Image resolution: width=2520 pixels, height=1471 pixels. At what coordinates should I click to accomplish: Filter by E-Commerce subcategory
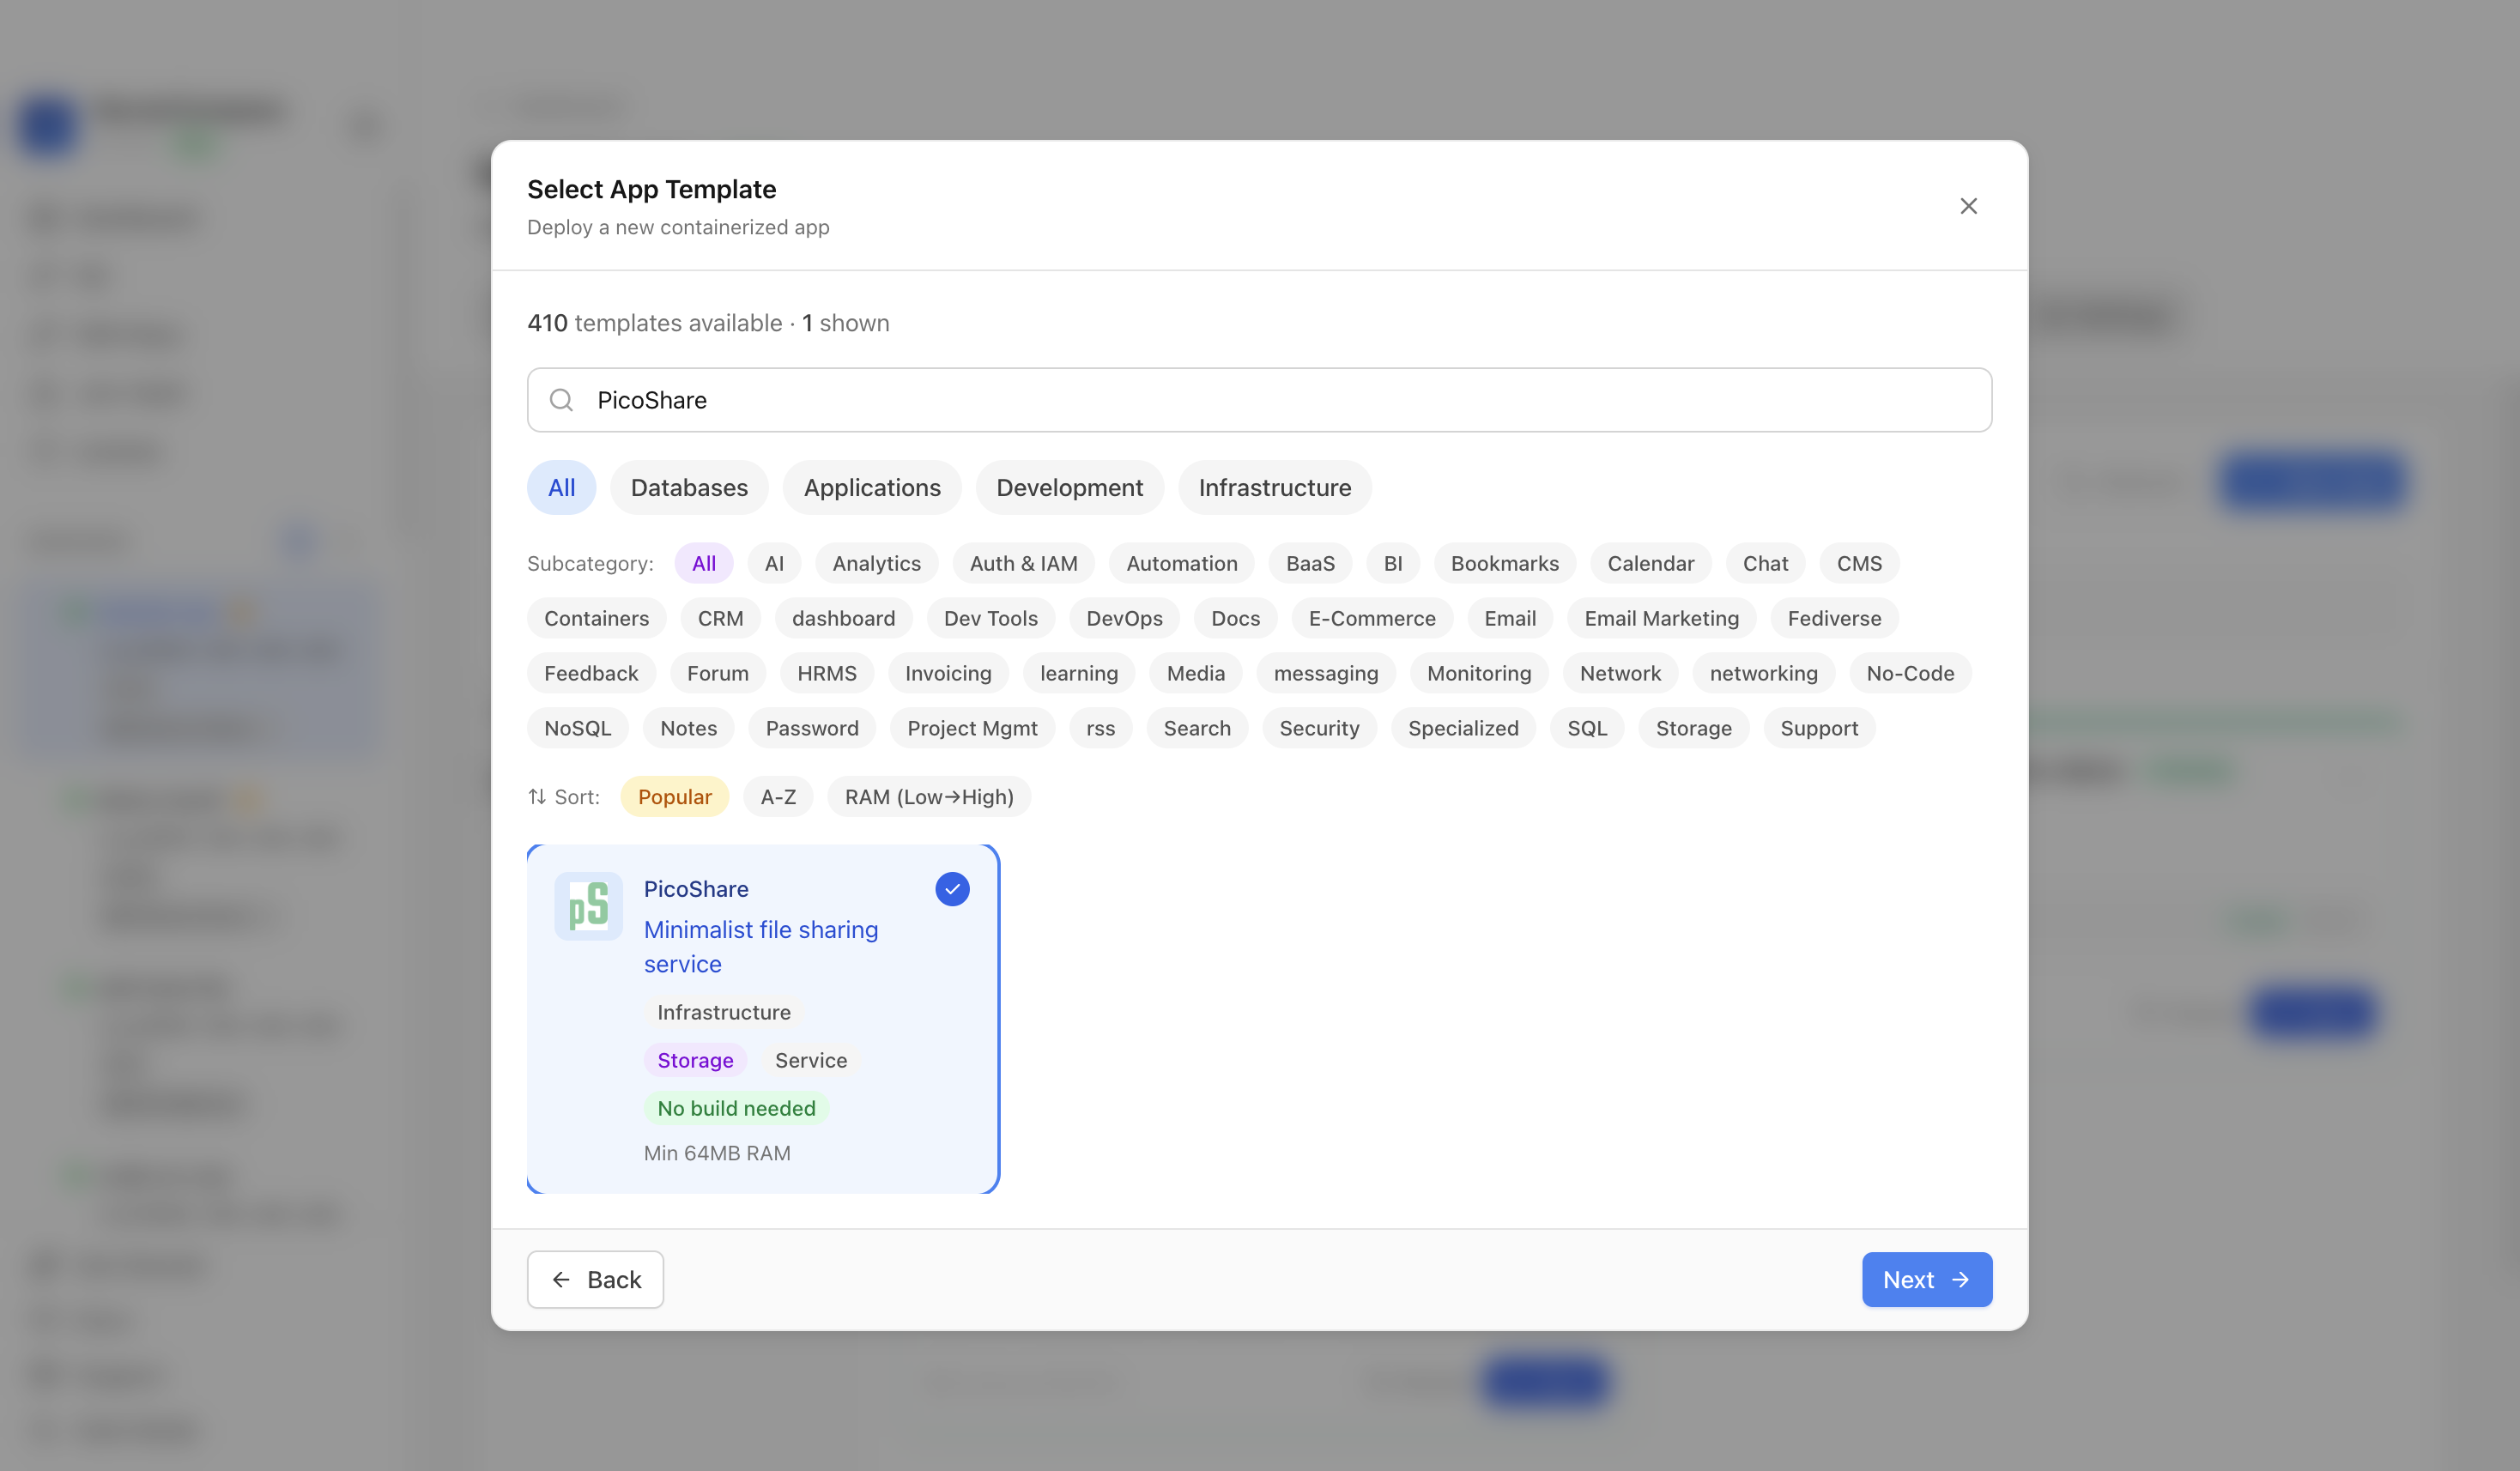pos(1372,618)
